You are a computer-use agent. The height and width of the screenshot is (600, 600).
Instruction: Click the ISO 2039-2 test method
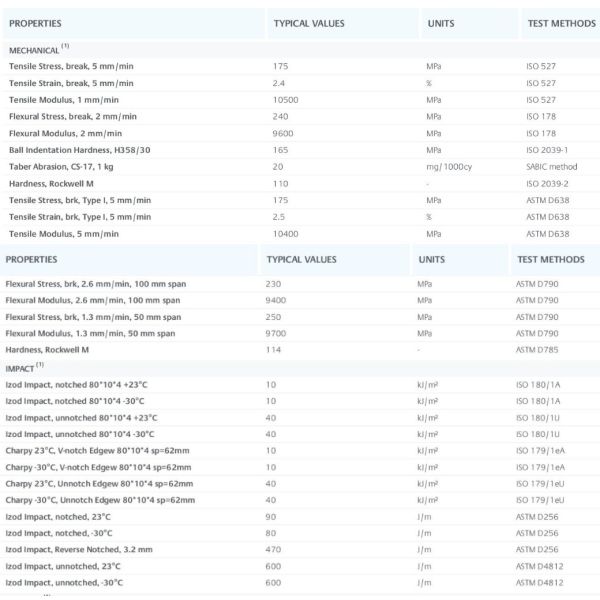[548, 183]
